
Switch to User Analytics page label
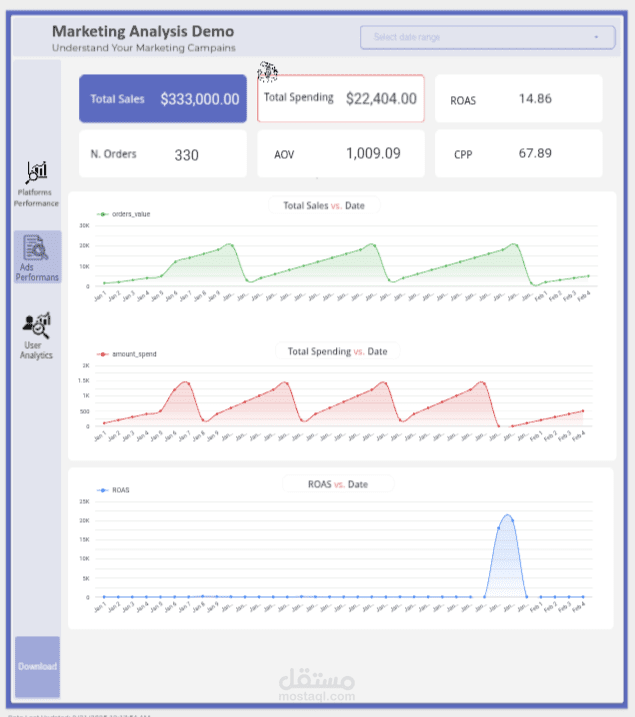point(36,350)
